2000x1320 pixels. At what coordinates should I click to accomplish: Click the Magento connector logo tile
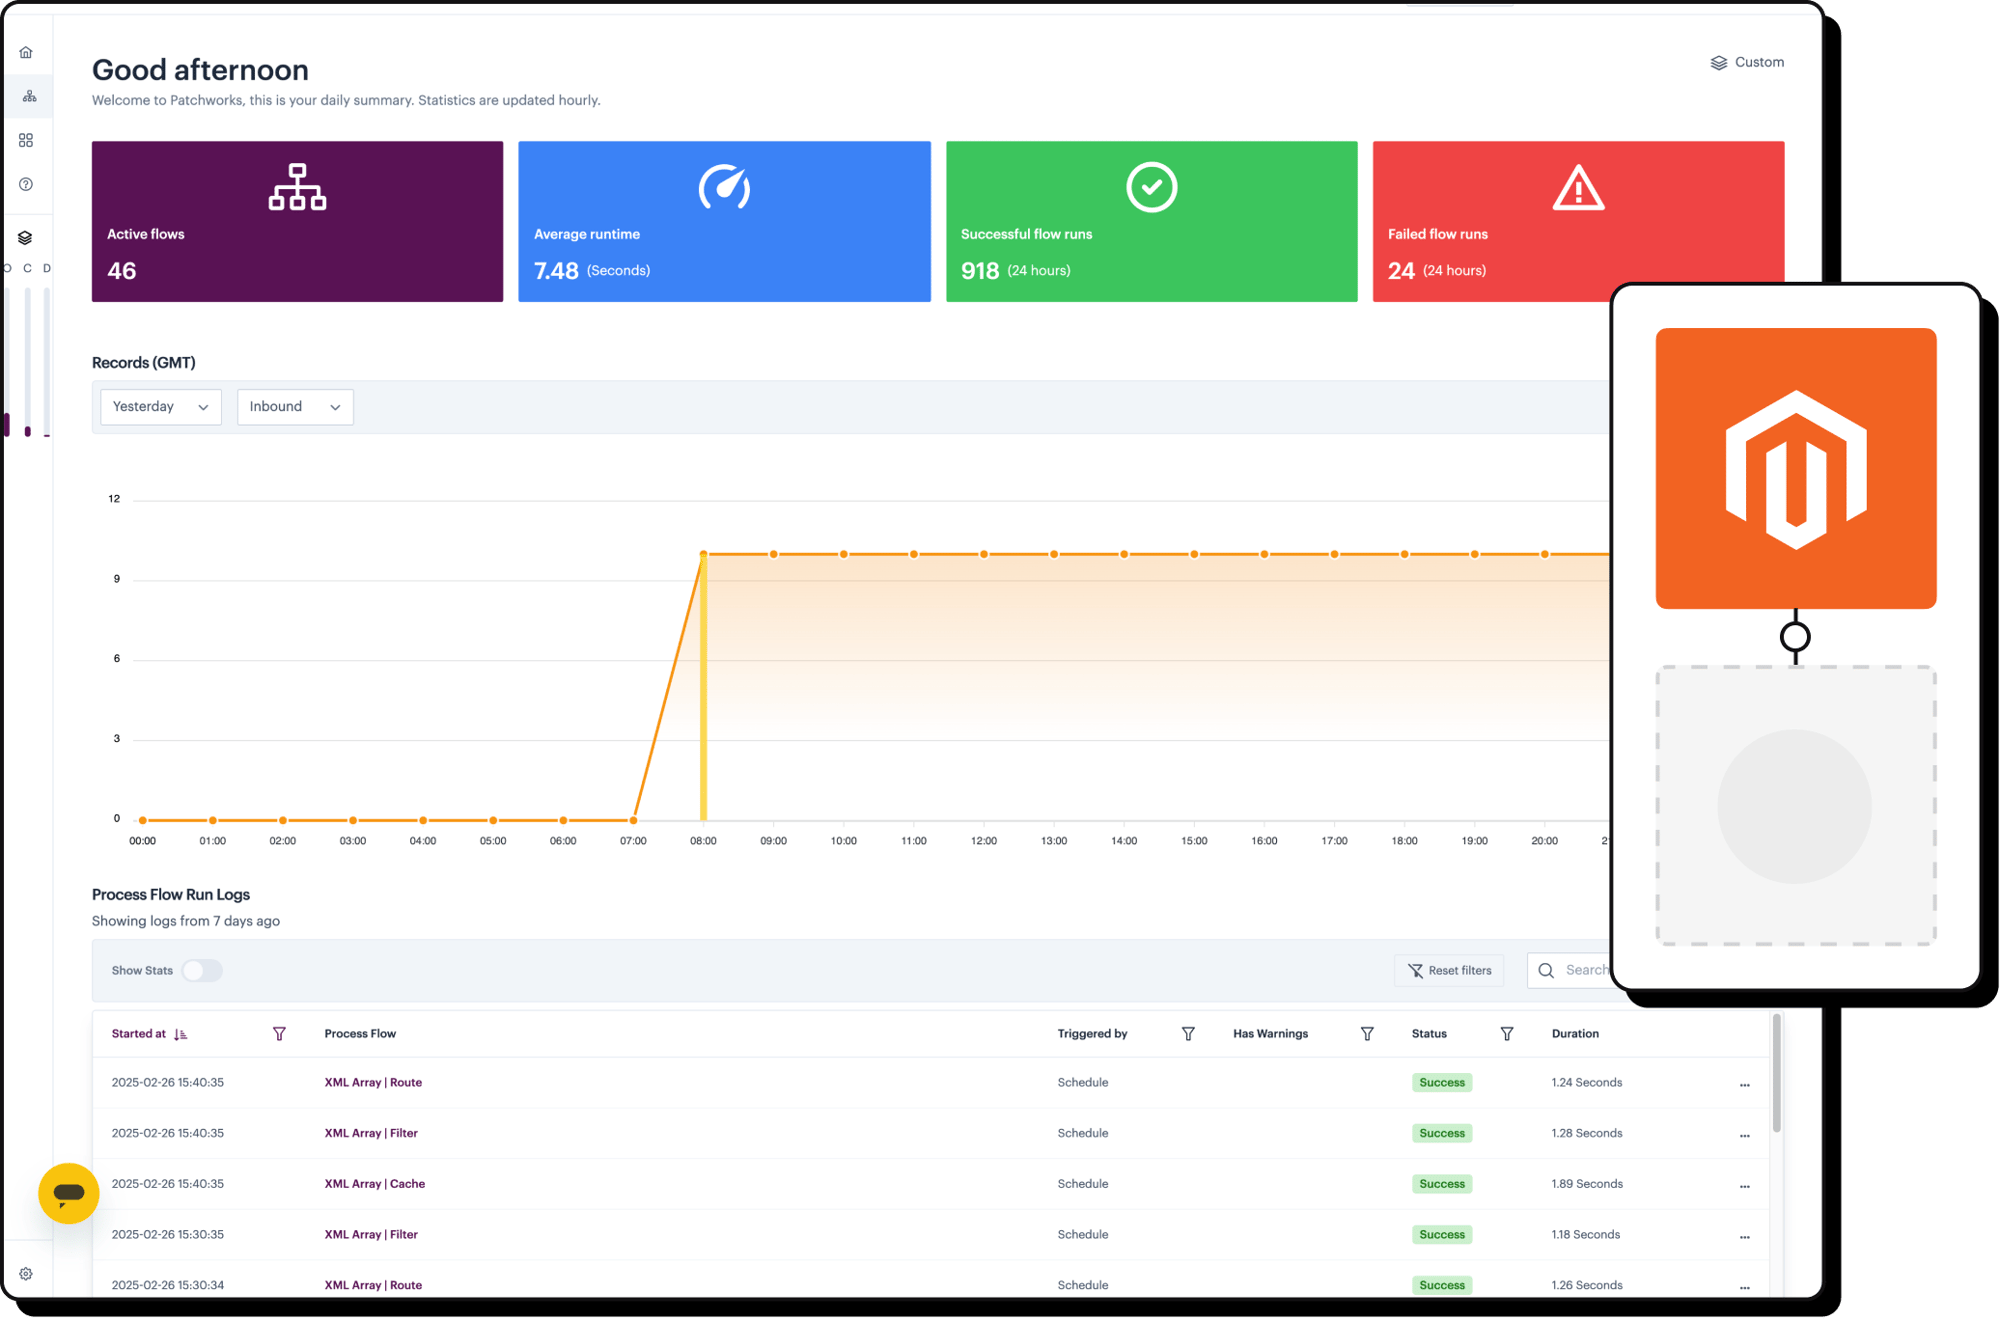pyautogui.click(x=1796, y=468)
